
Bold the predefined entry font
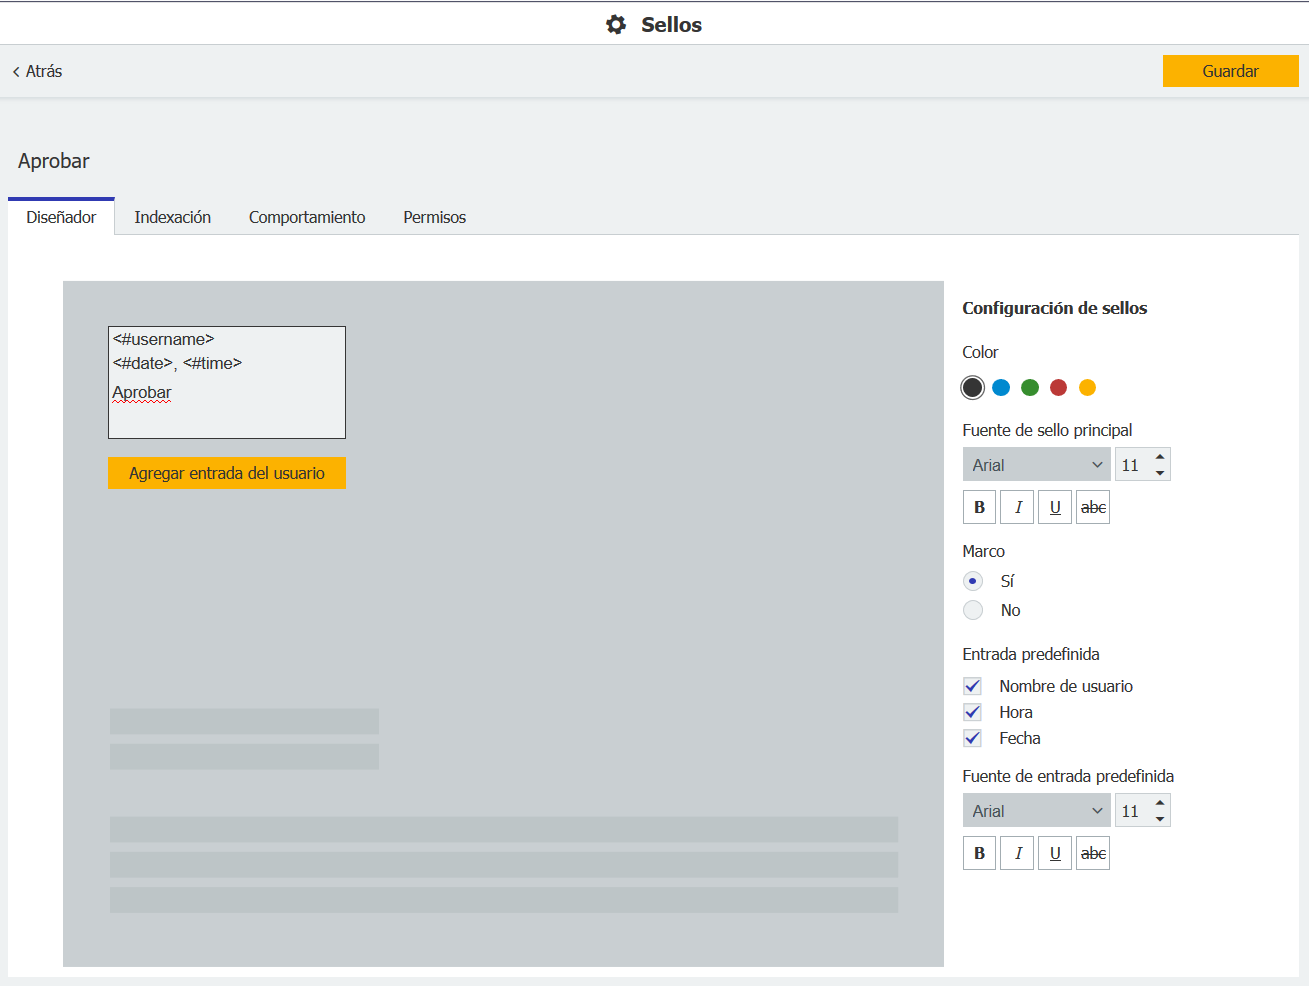pos(979,852)
